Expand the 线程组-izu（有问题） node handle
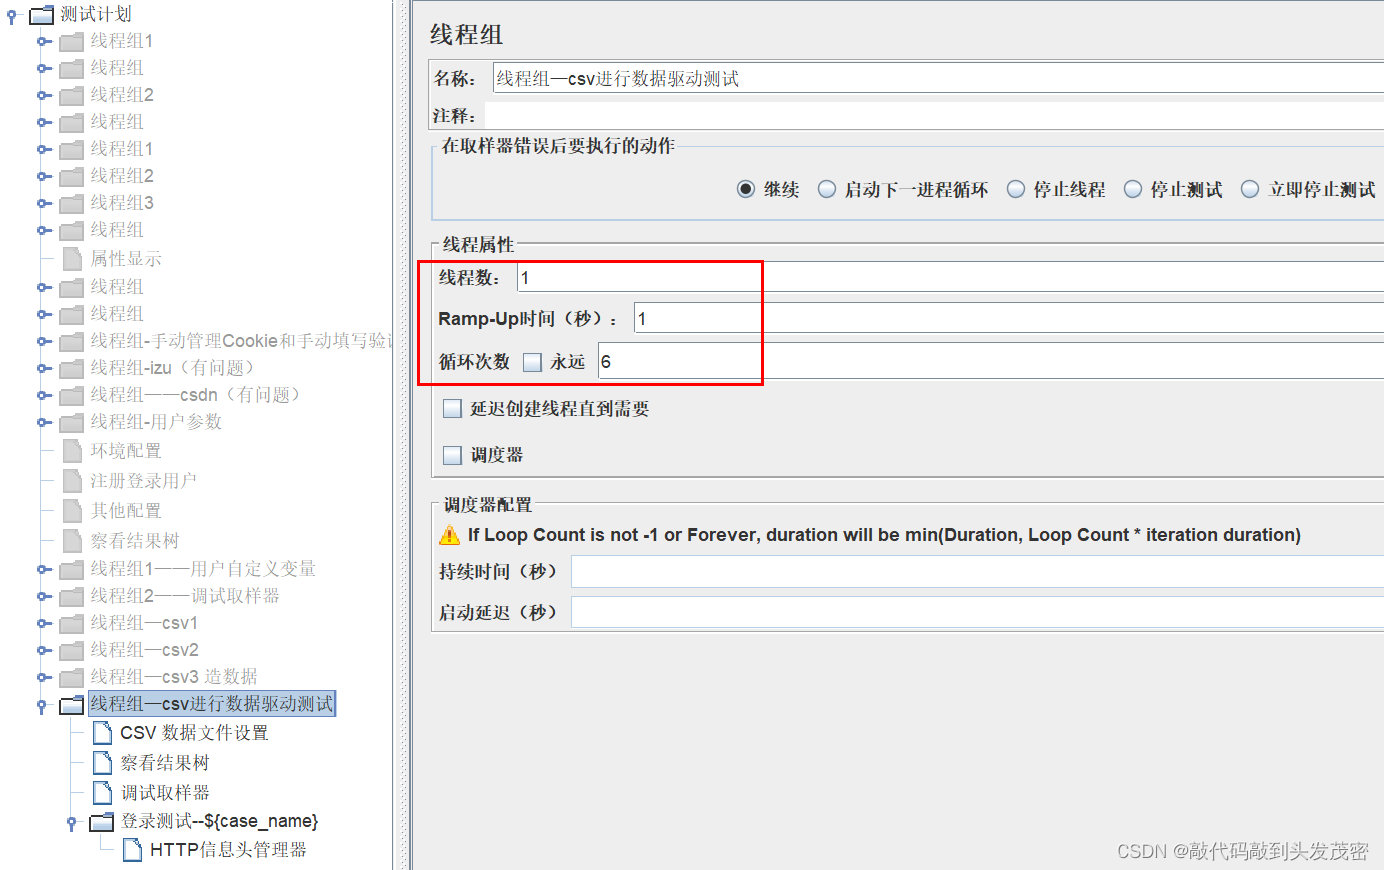1384x870 pixels. pyautogui.click(x=43, y=368)
